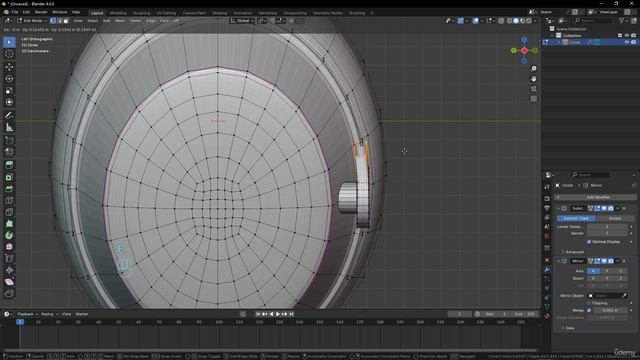Open the Playback dropdown in timeline

coord(27,314)
